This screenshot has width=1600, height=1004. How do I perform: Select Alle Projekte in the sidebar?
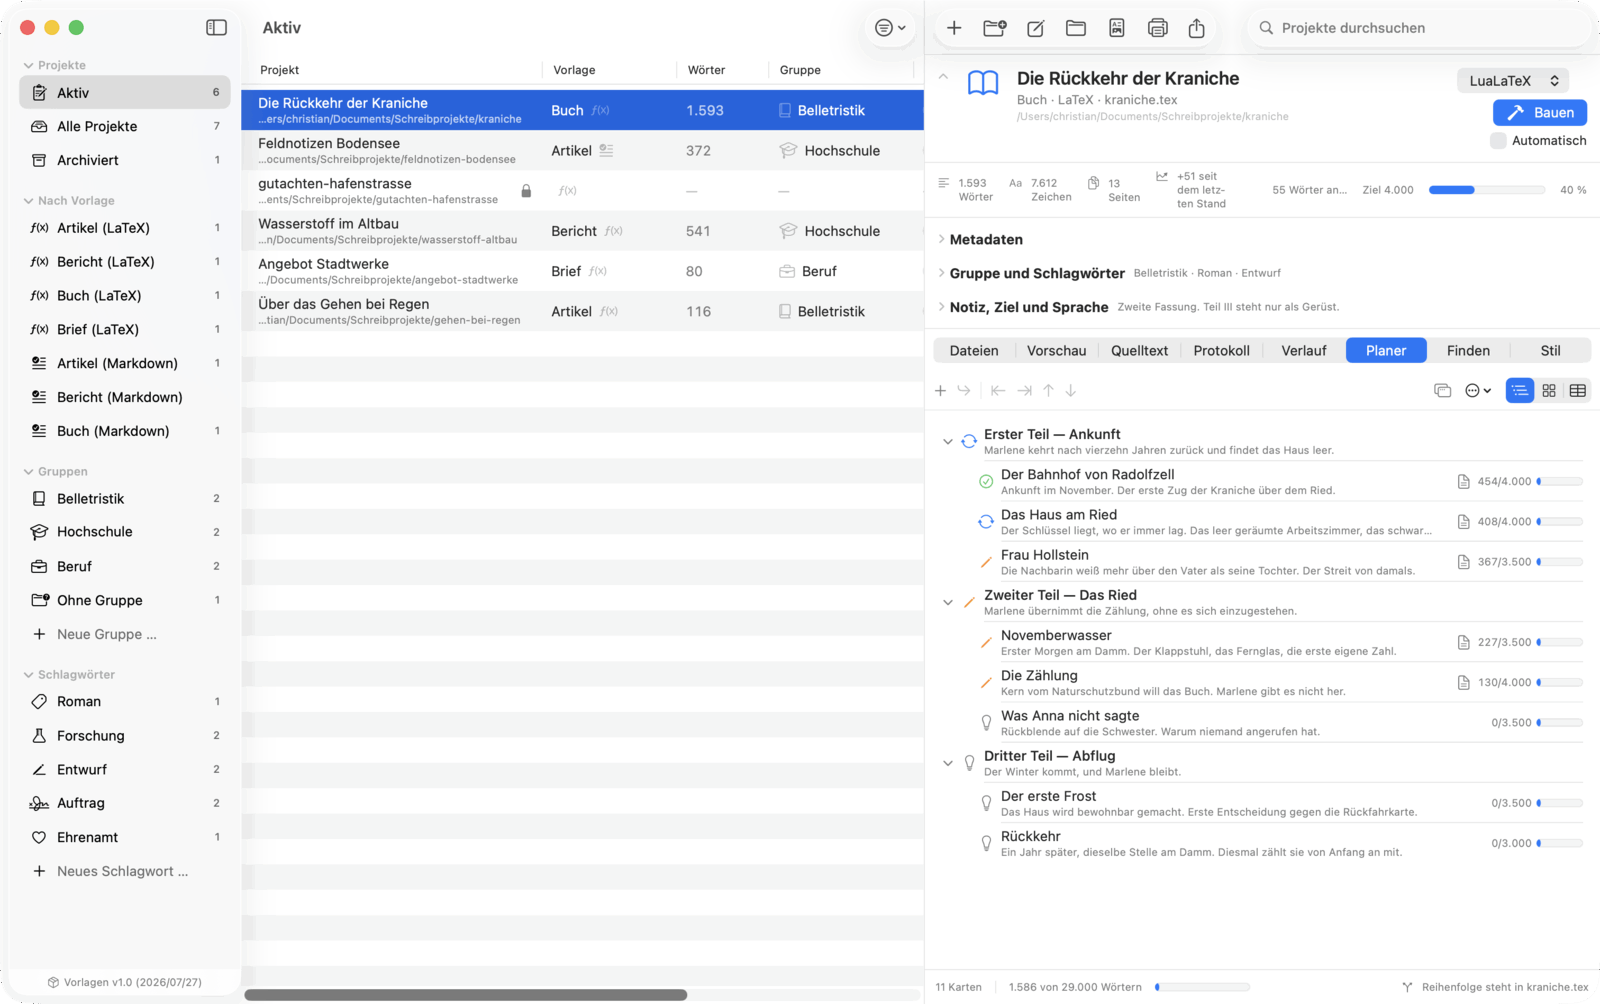click(x=125, y=127)
